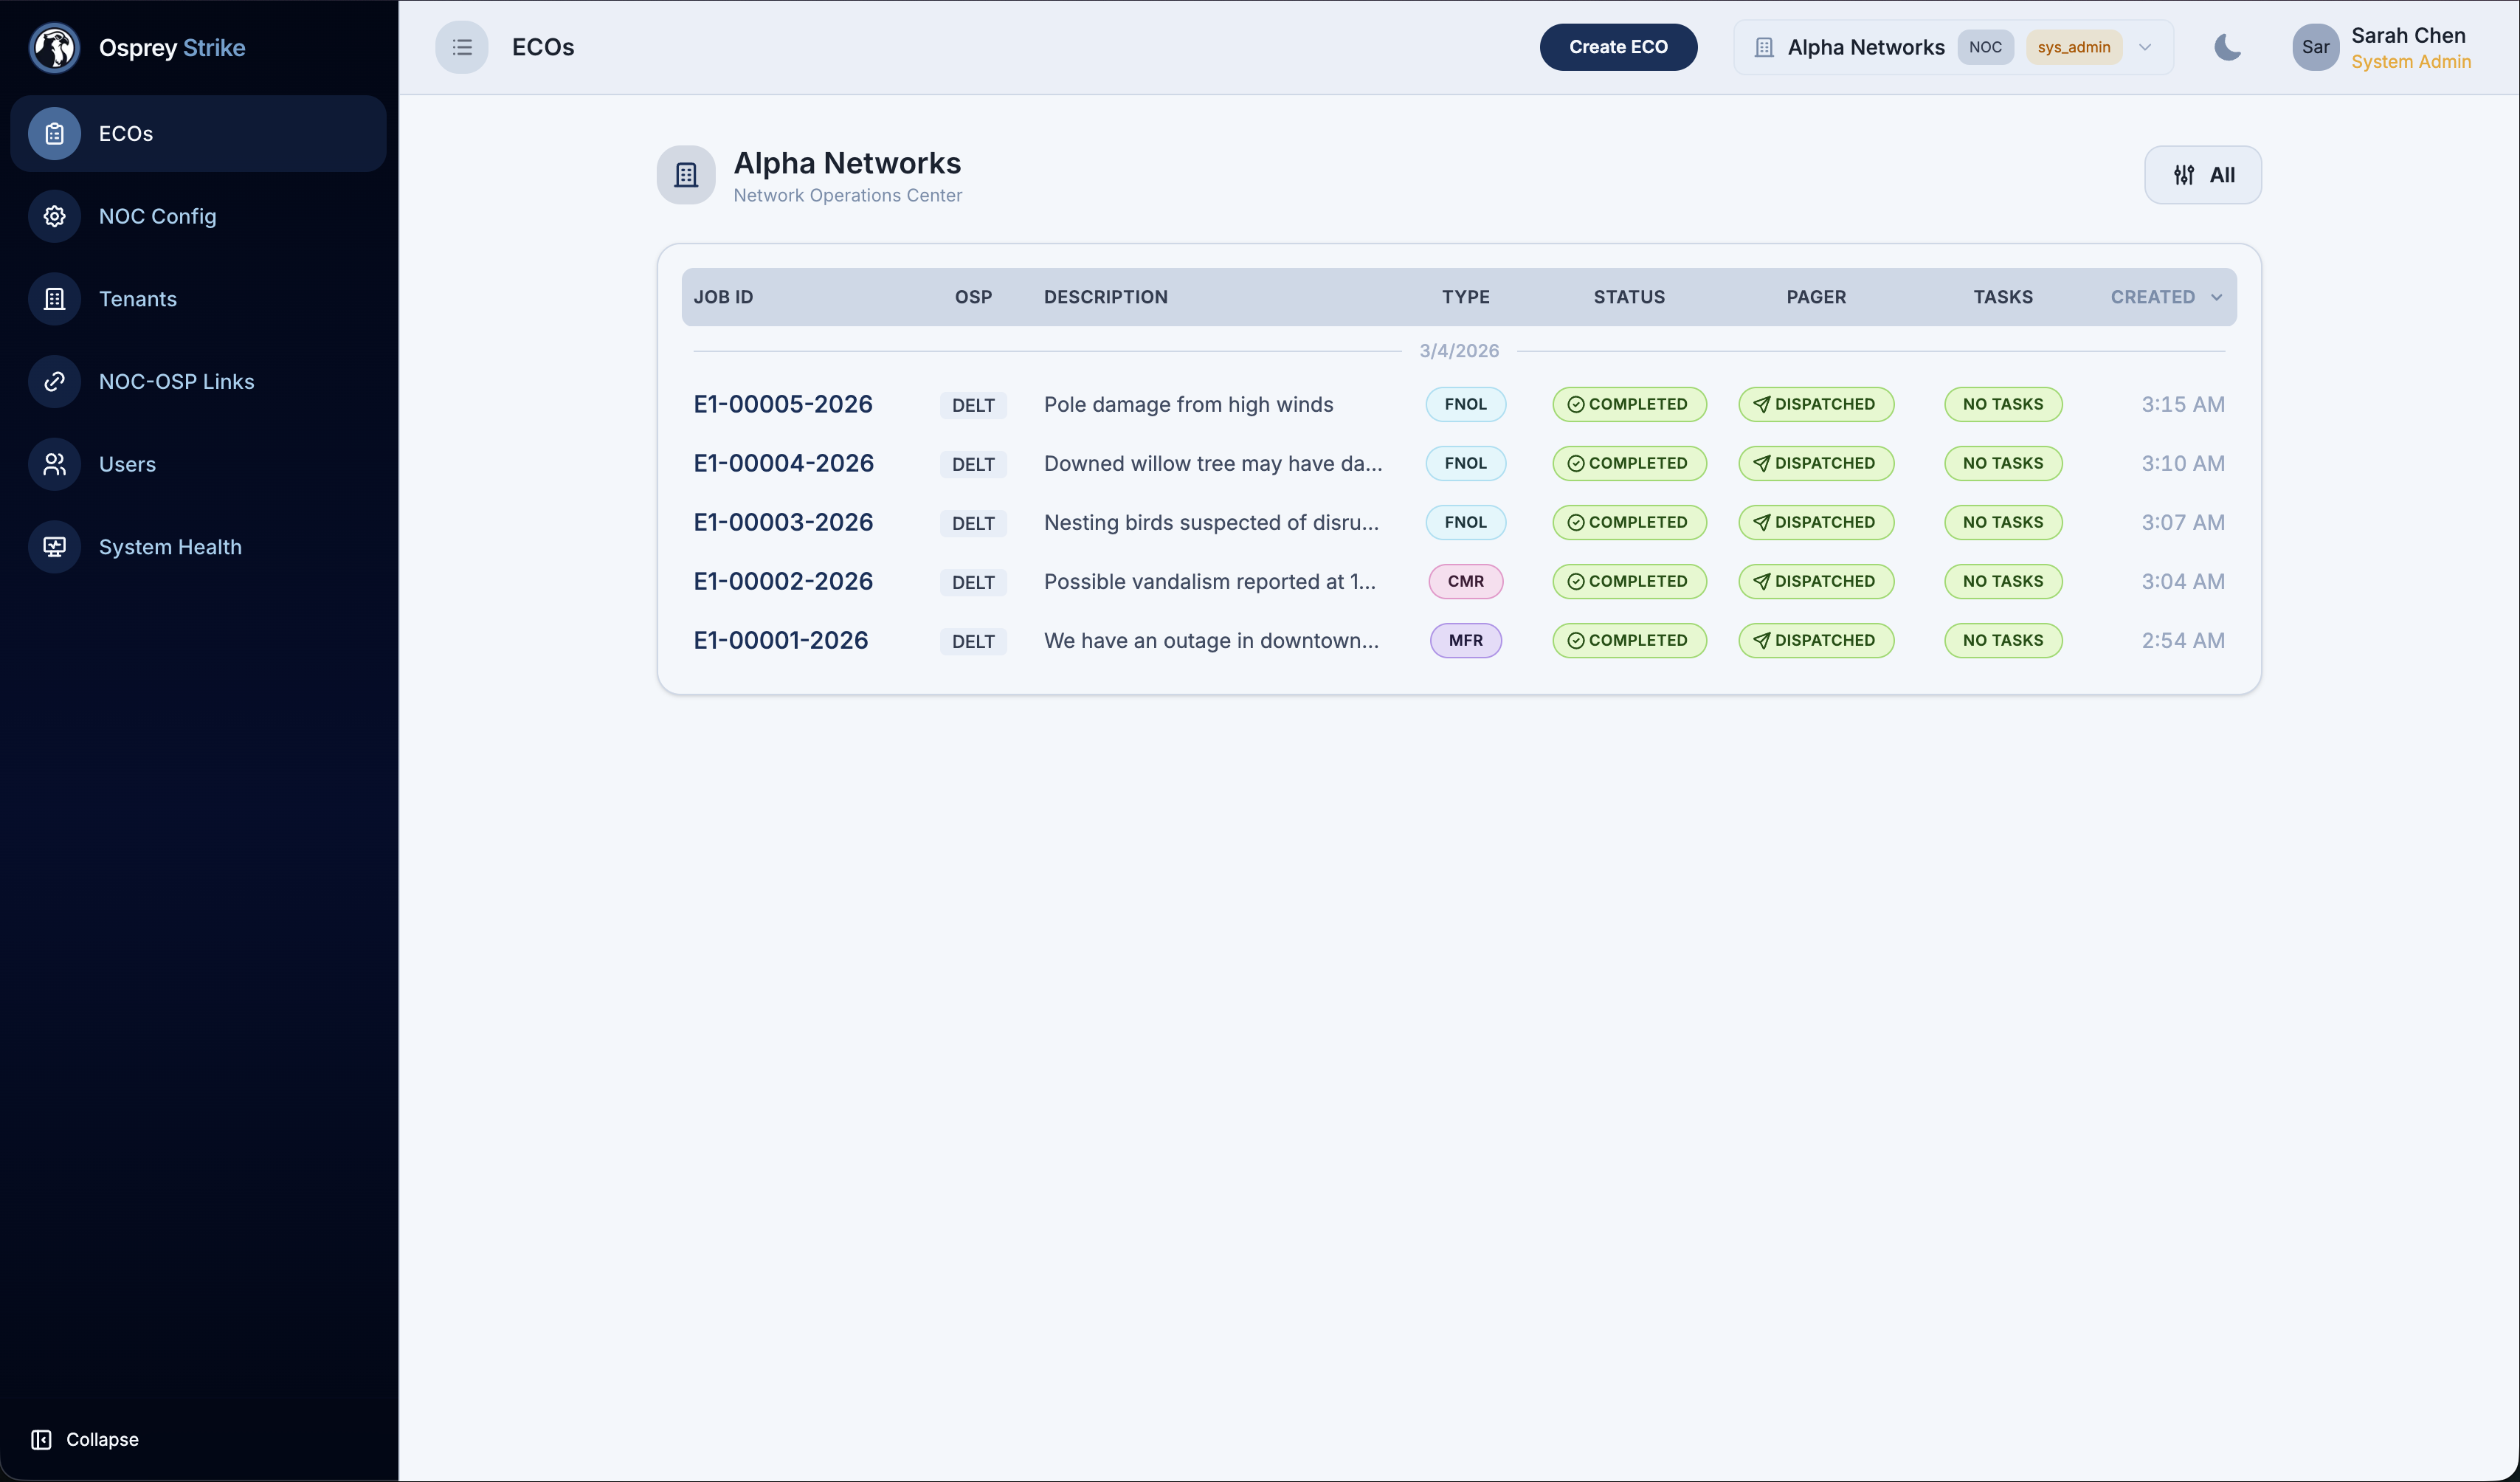Image resolution: width=2520 pixels, height=1482 pixels.
Task: Click the Osprey Strike logo icon
Action: click(x=54, y=47)
